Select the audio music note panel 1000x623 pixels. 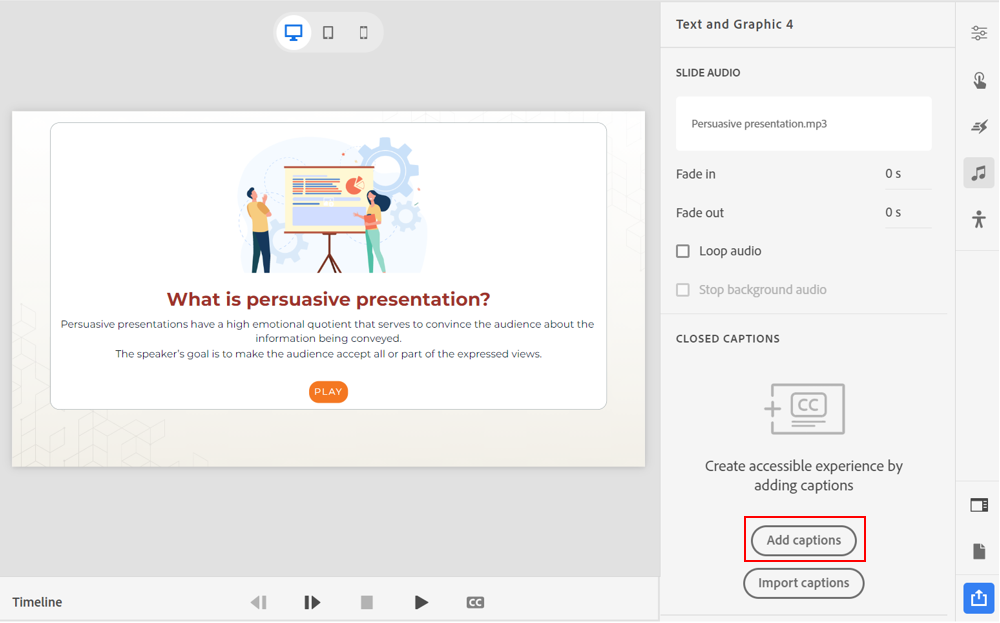[x=979, y=173]
